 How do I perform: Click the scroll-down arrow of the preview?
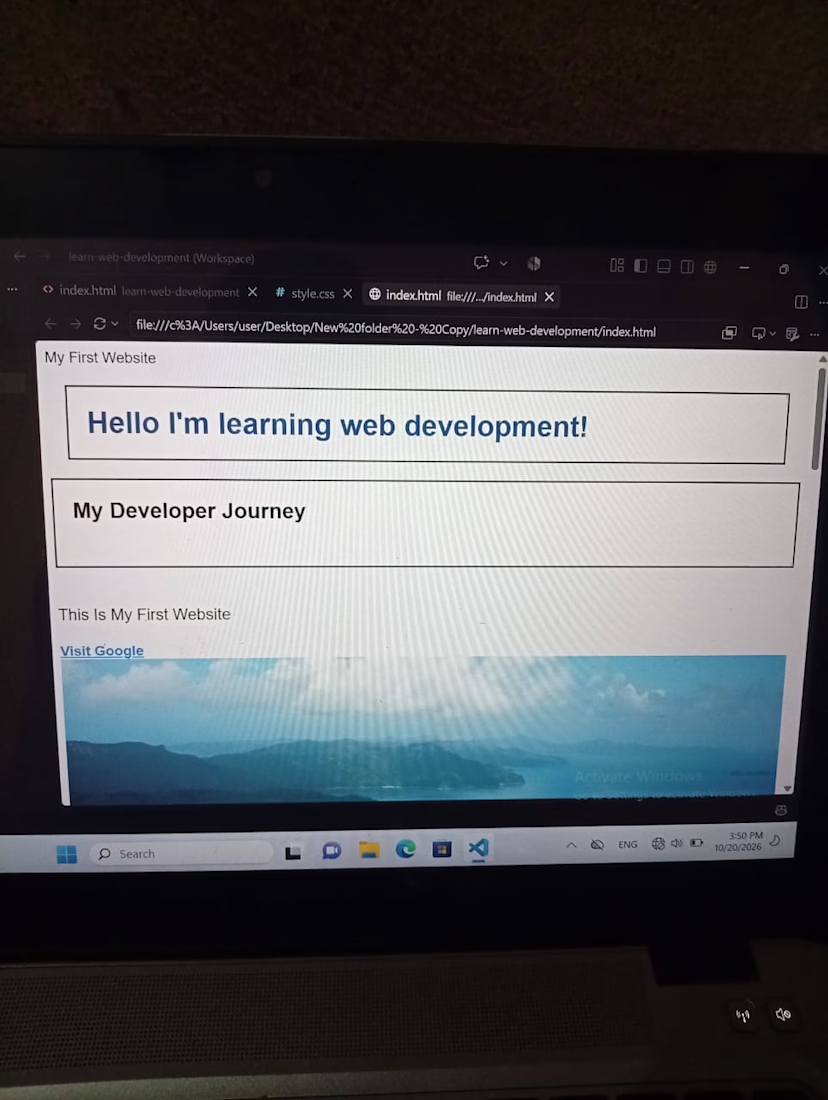tap(788, 789)
